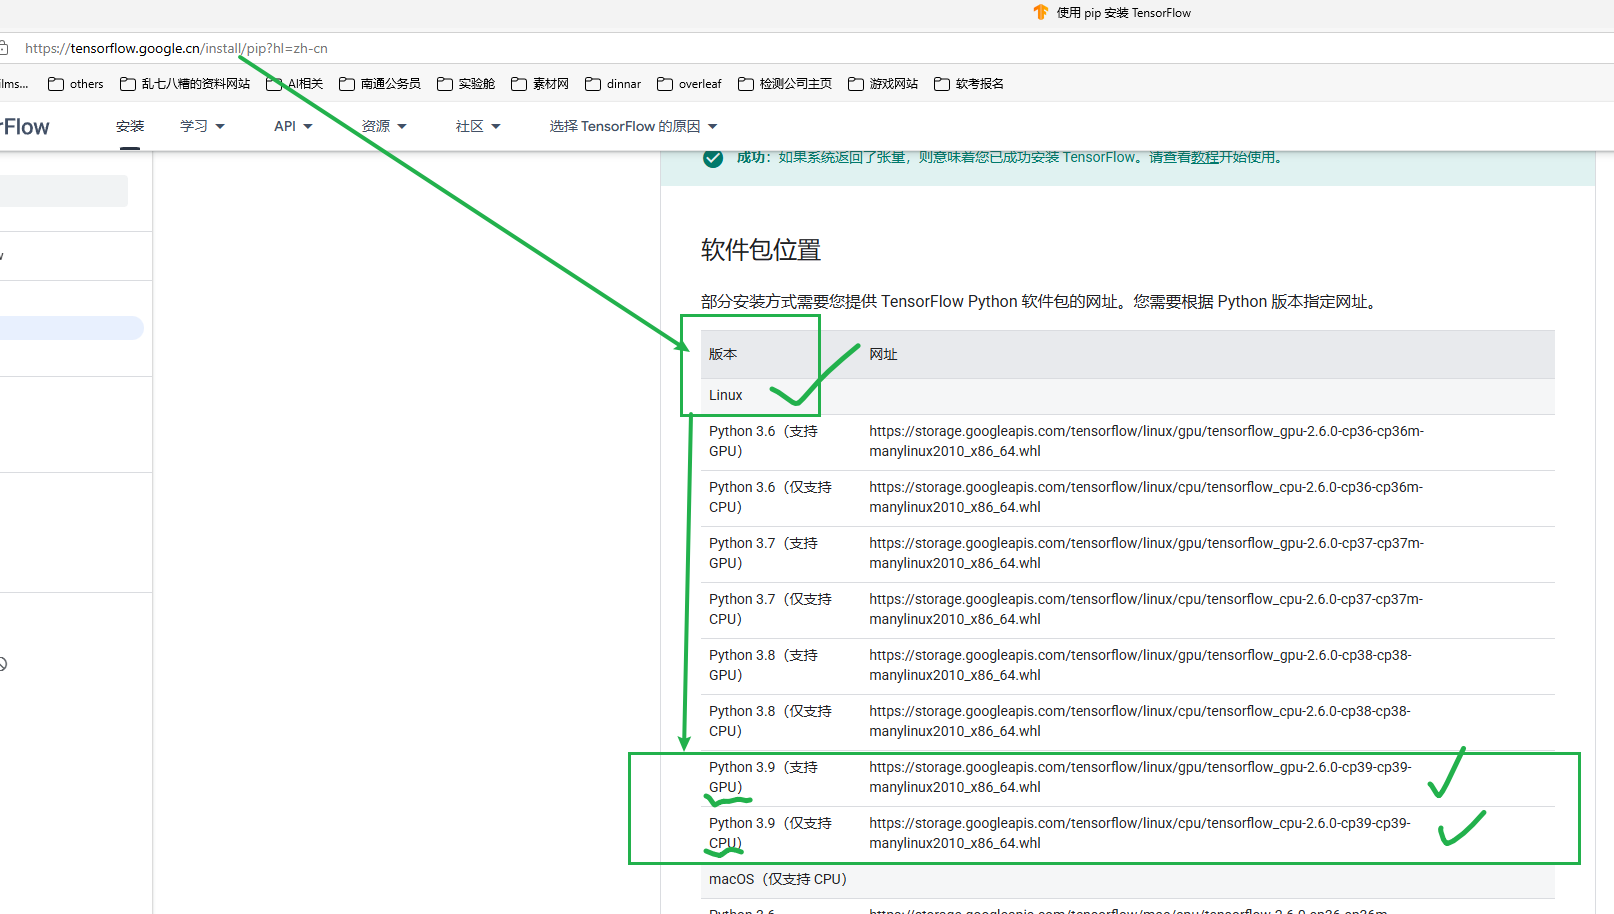Click the 版本 column header

[723, 354]
